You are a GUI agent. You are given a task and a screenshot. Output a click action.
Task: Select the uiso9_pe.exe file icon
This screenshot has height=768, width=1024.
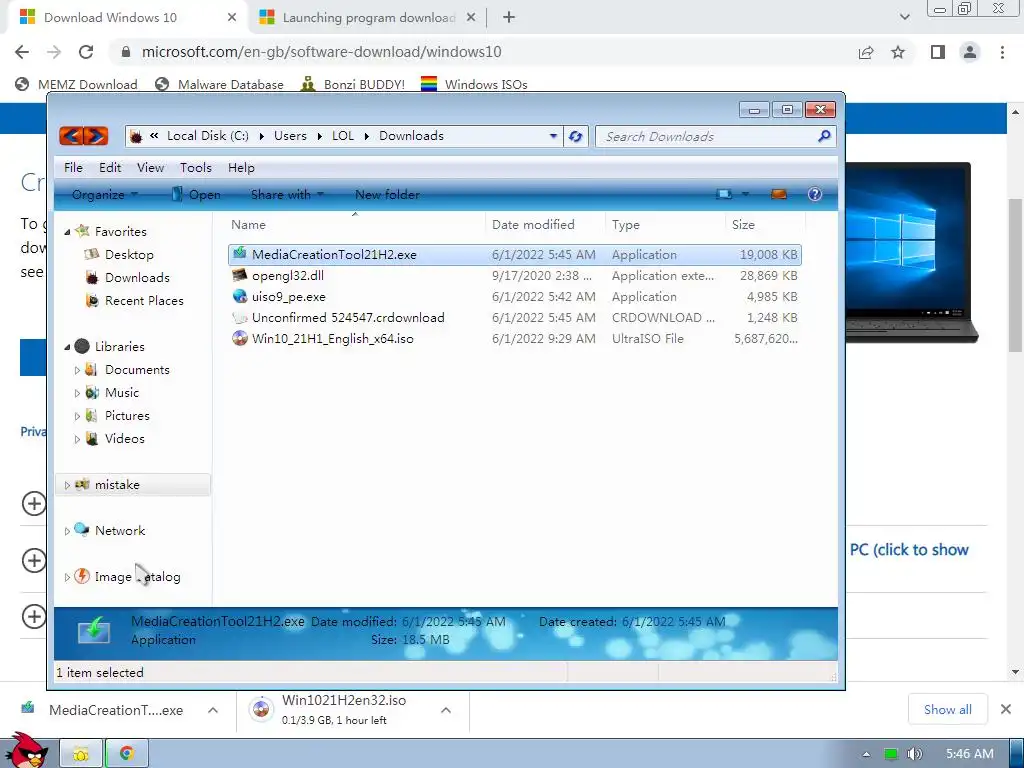point(240,296)
